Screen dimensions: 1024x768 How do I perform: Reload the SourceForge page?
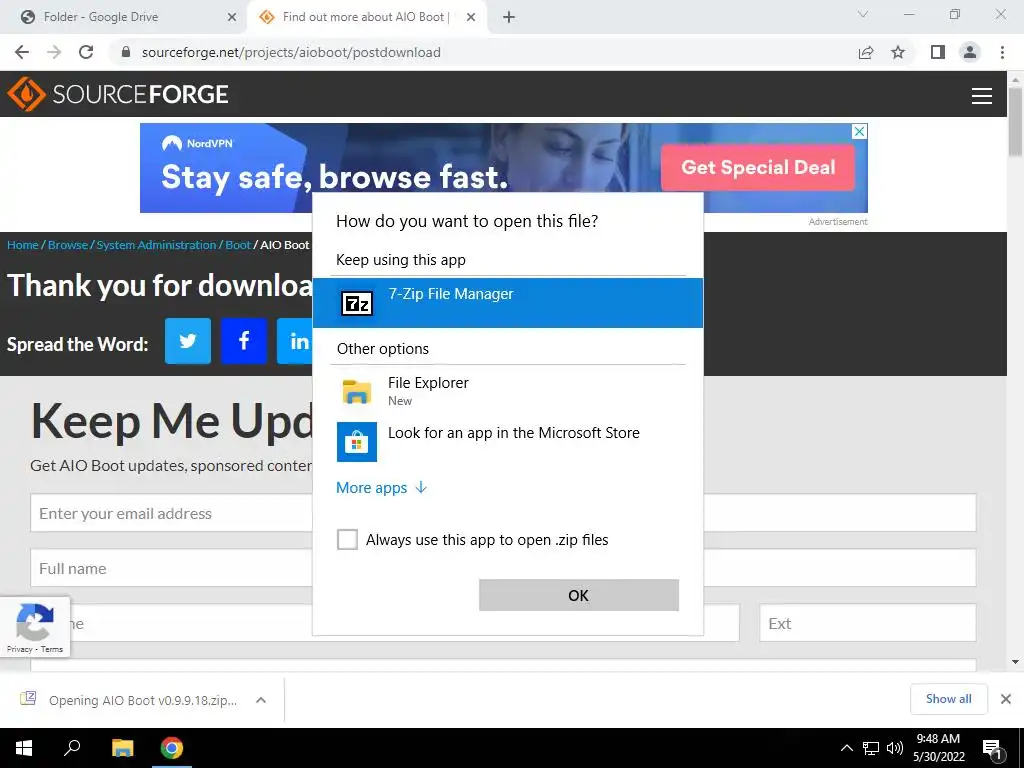coord(86,52)
